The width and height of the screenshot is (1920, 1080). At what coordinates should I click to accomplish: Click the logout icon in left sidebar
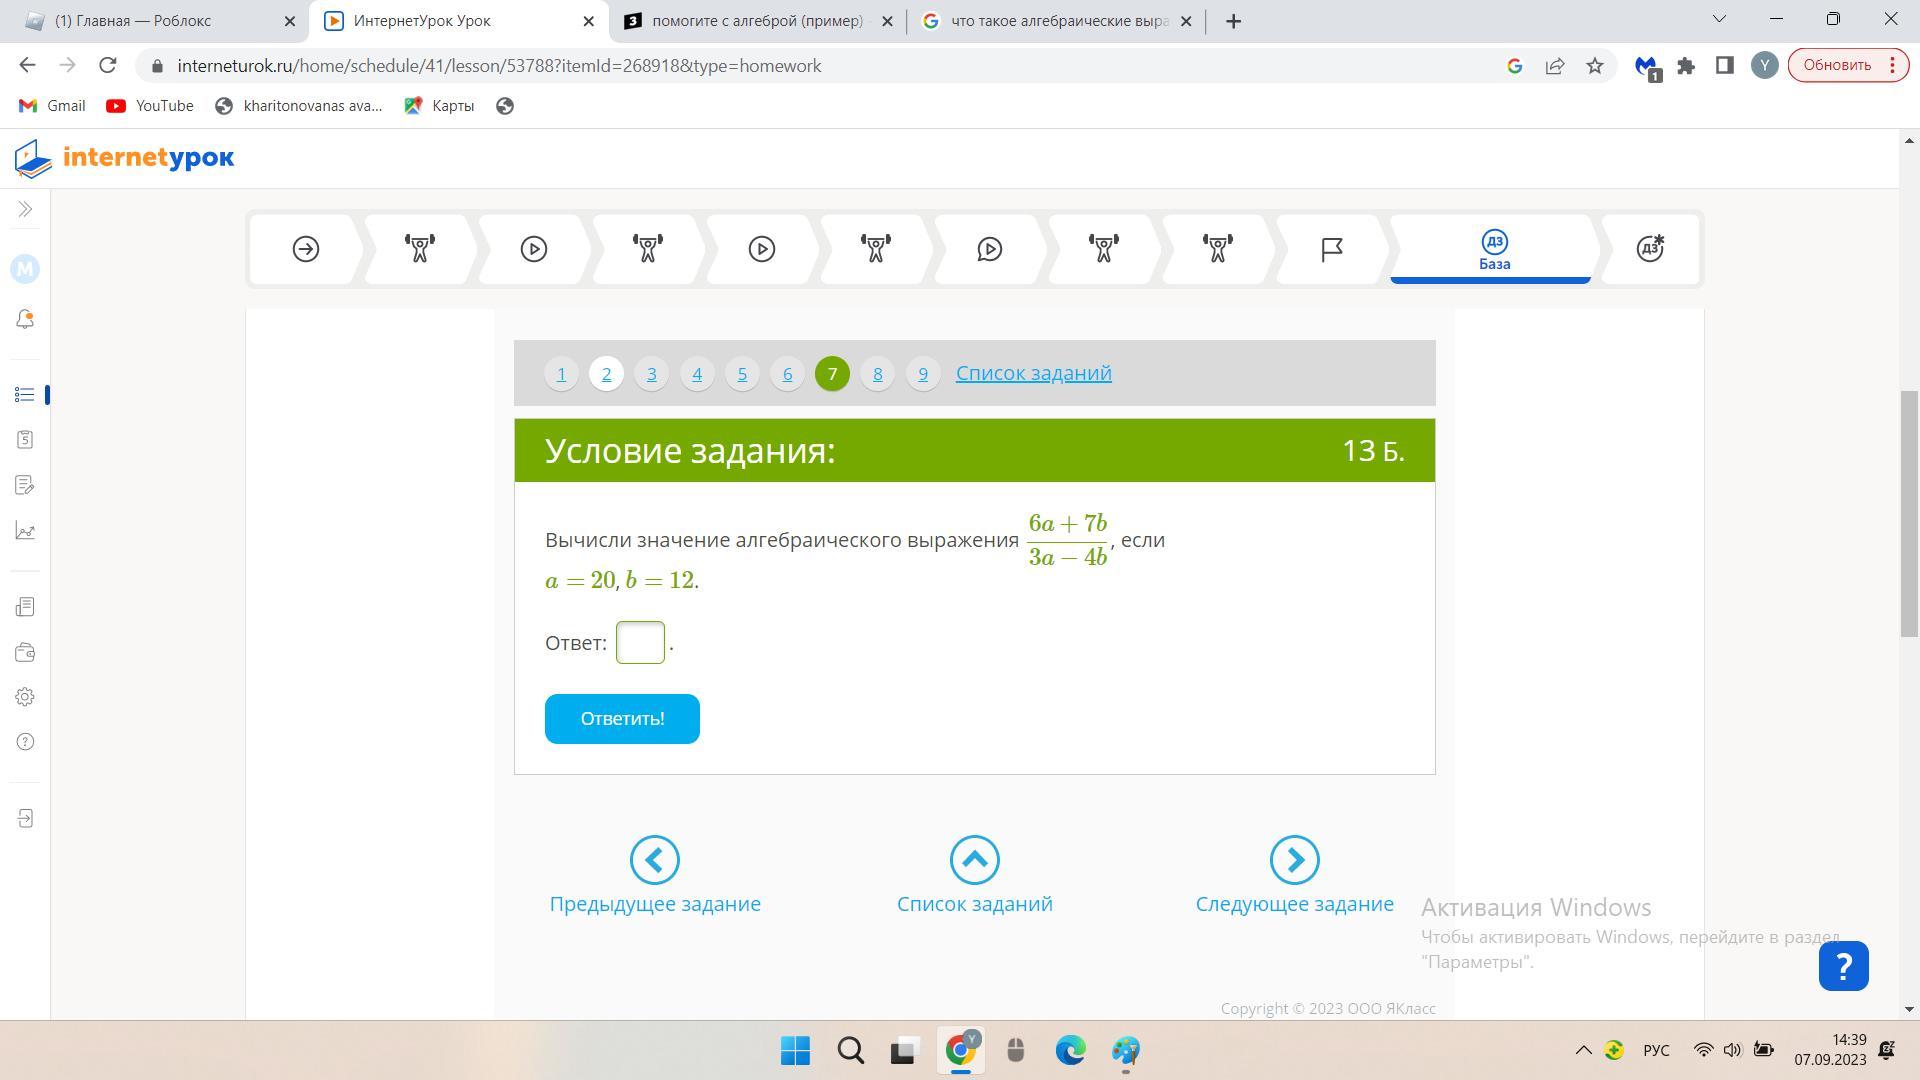pyautogui.click(x=25, y=819)
